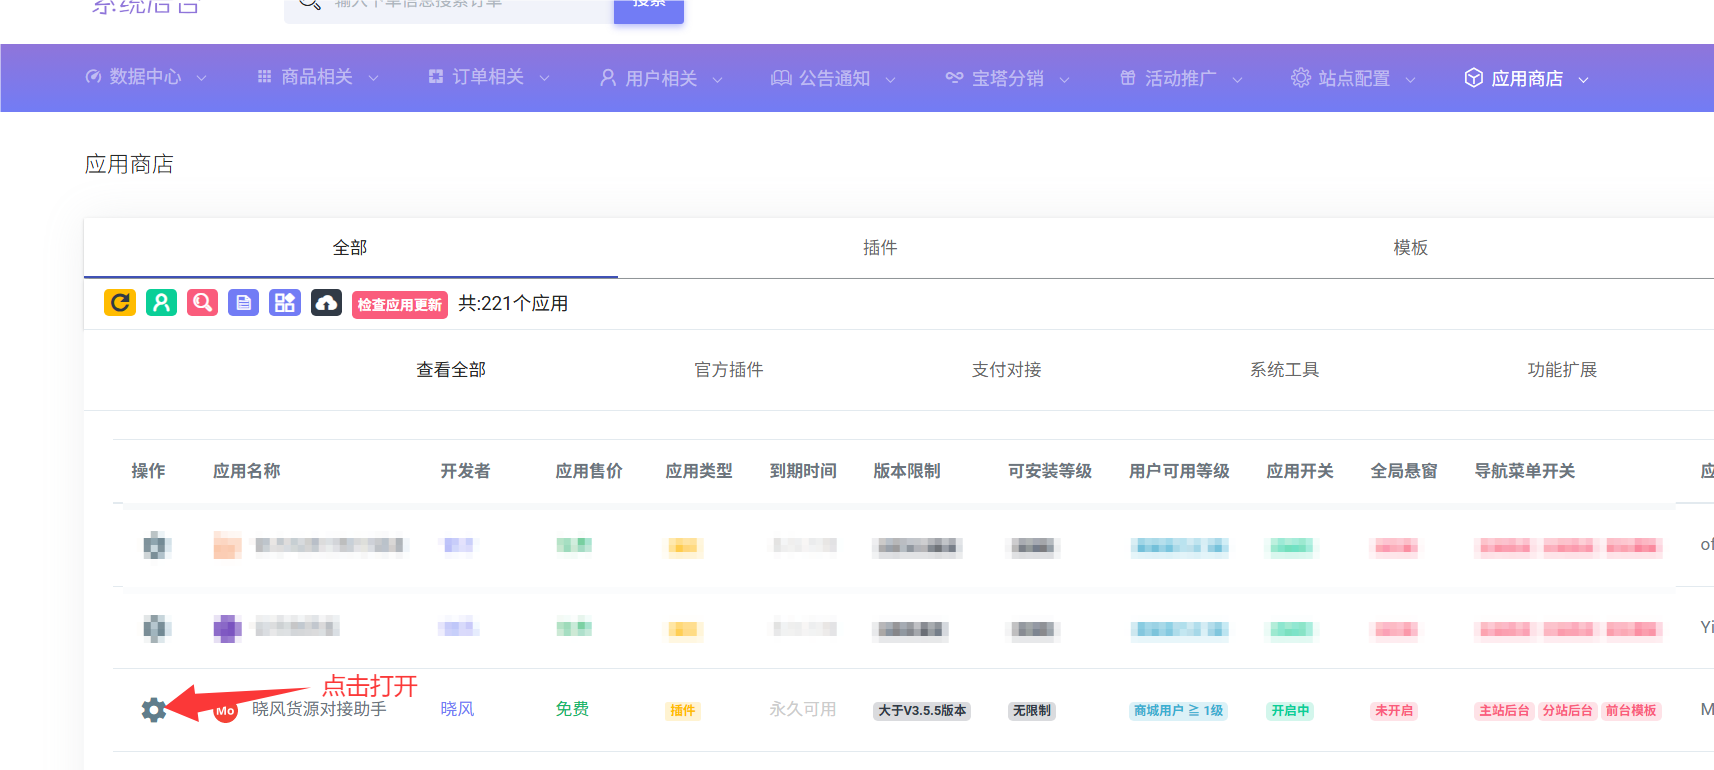Viewport: 1714px width, 770px height.
Task: Click the dark cloud upload icon
Action: [326, 303]
